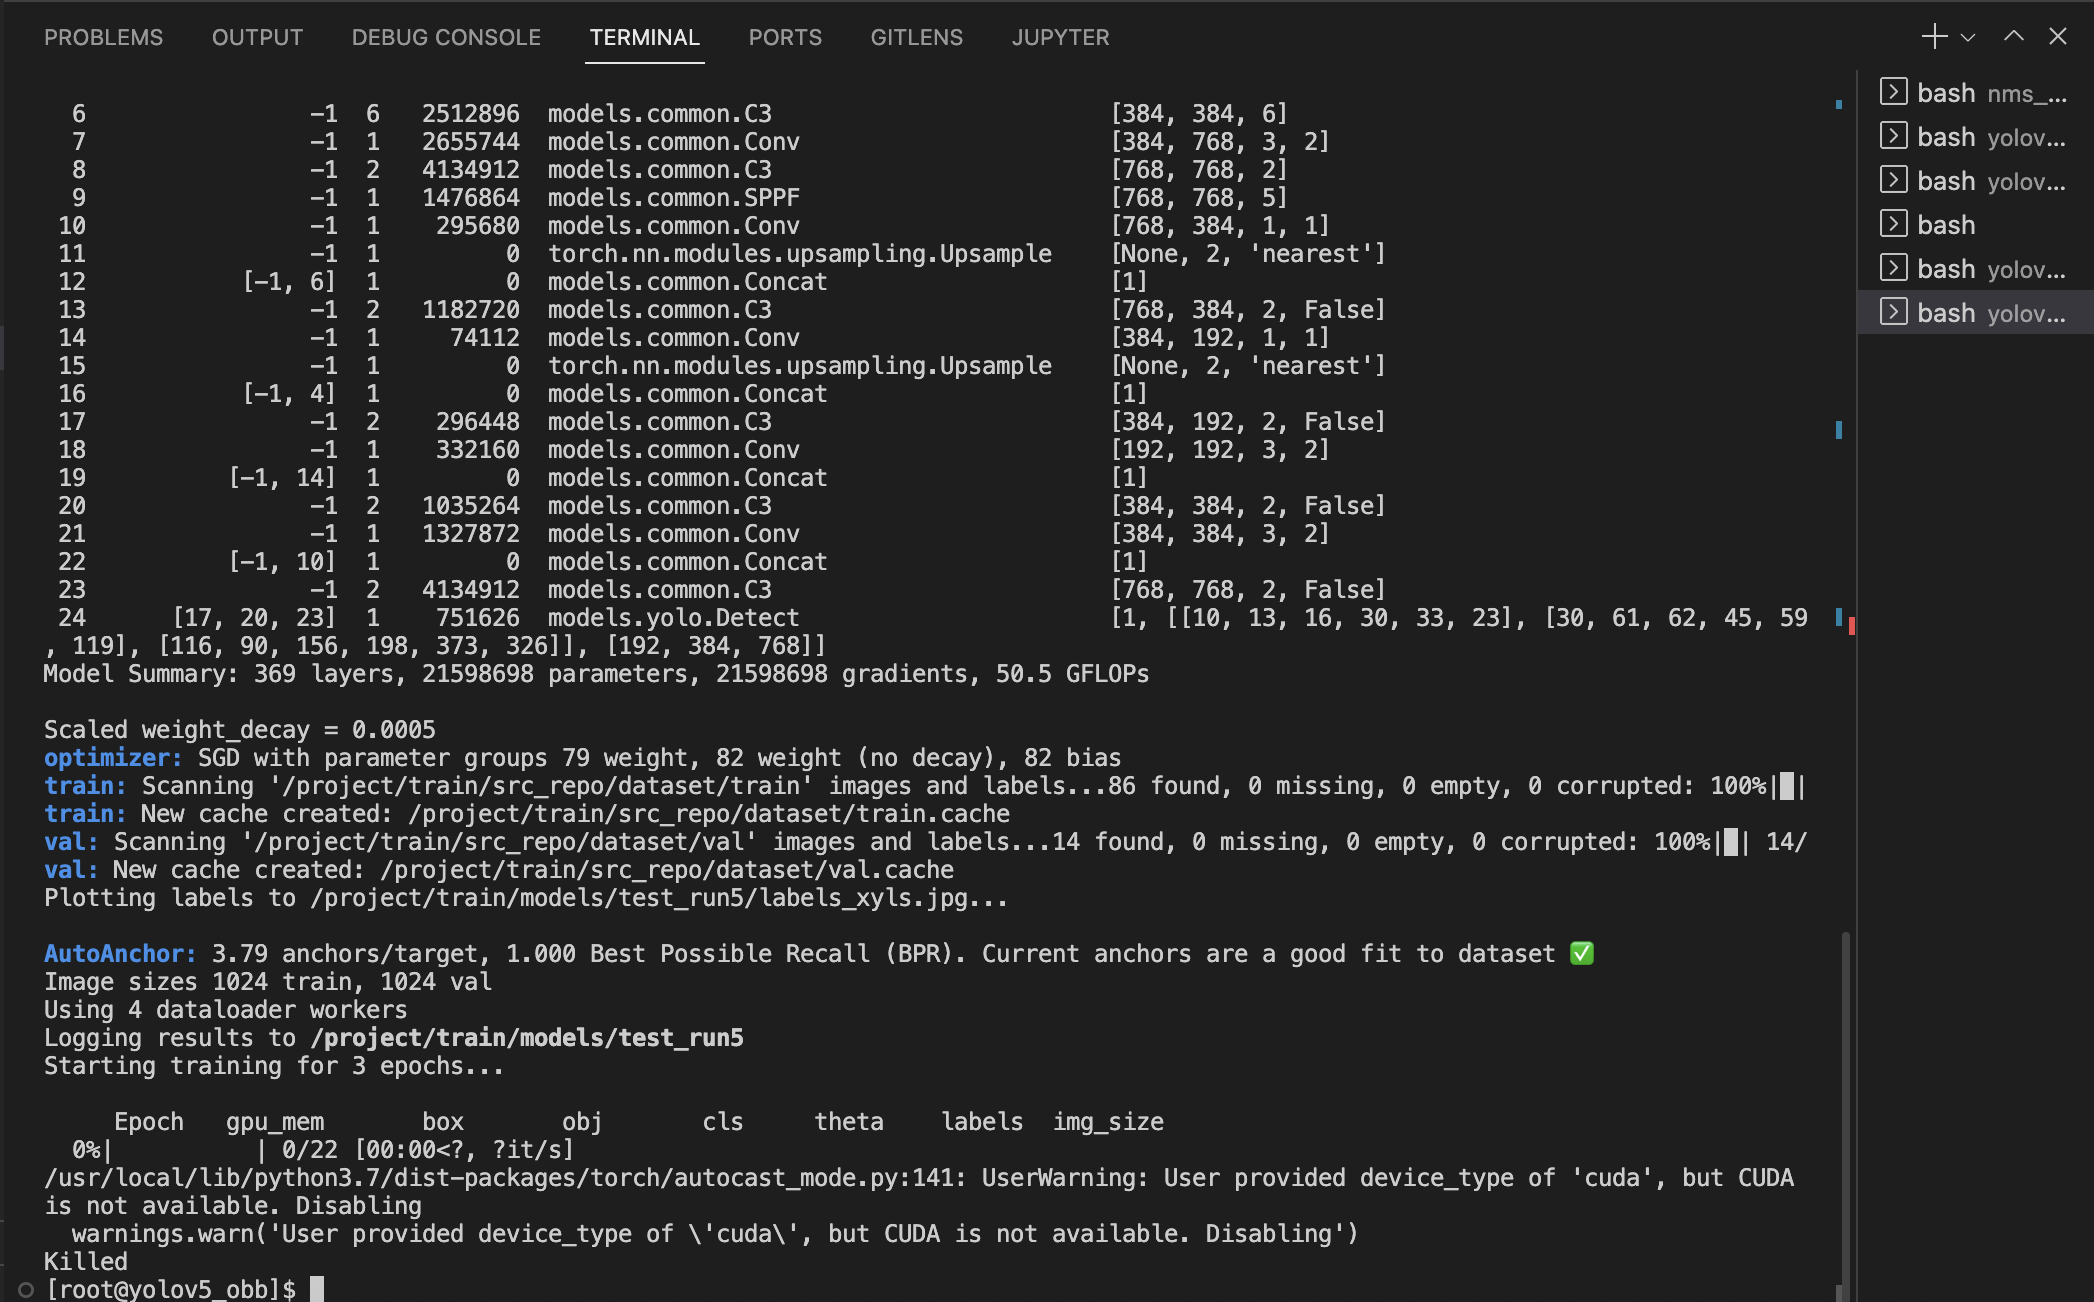Click the 'Epoch' column header
The width and height of the screenshot is (2094, 1302).
(149, 1122)
